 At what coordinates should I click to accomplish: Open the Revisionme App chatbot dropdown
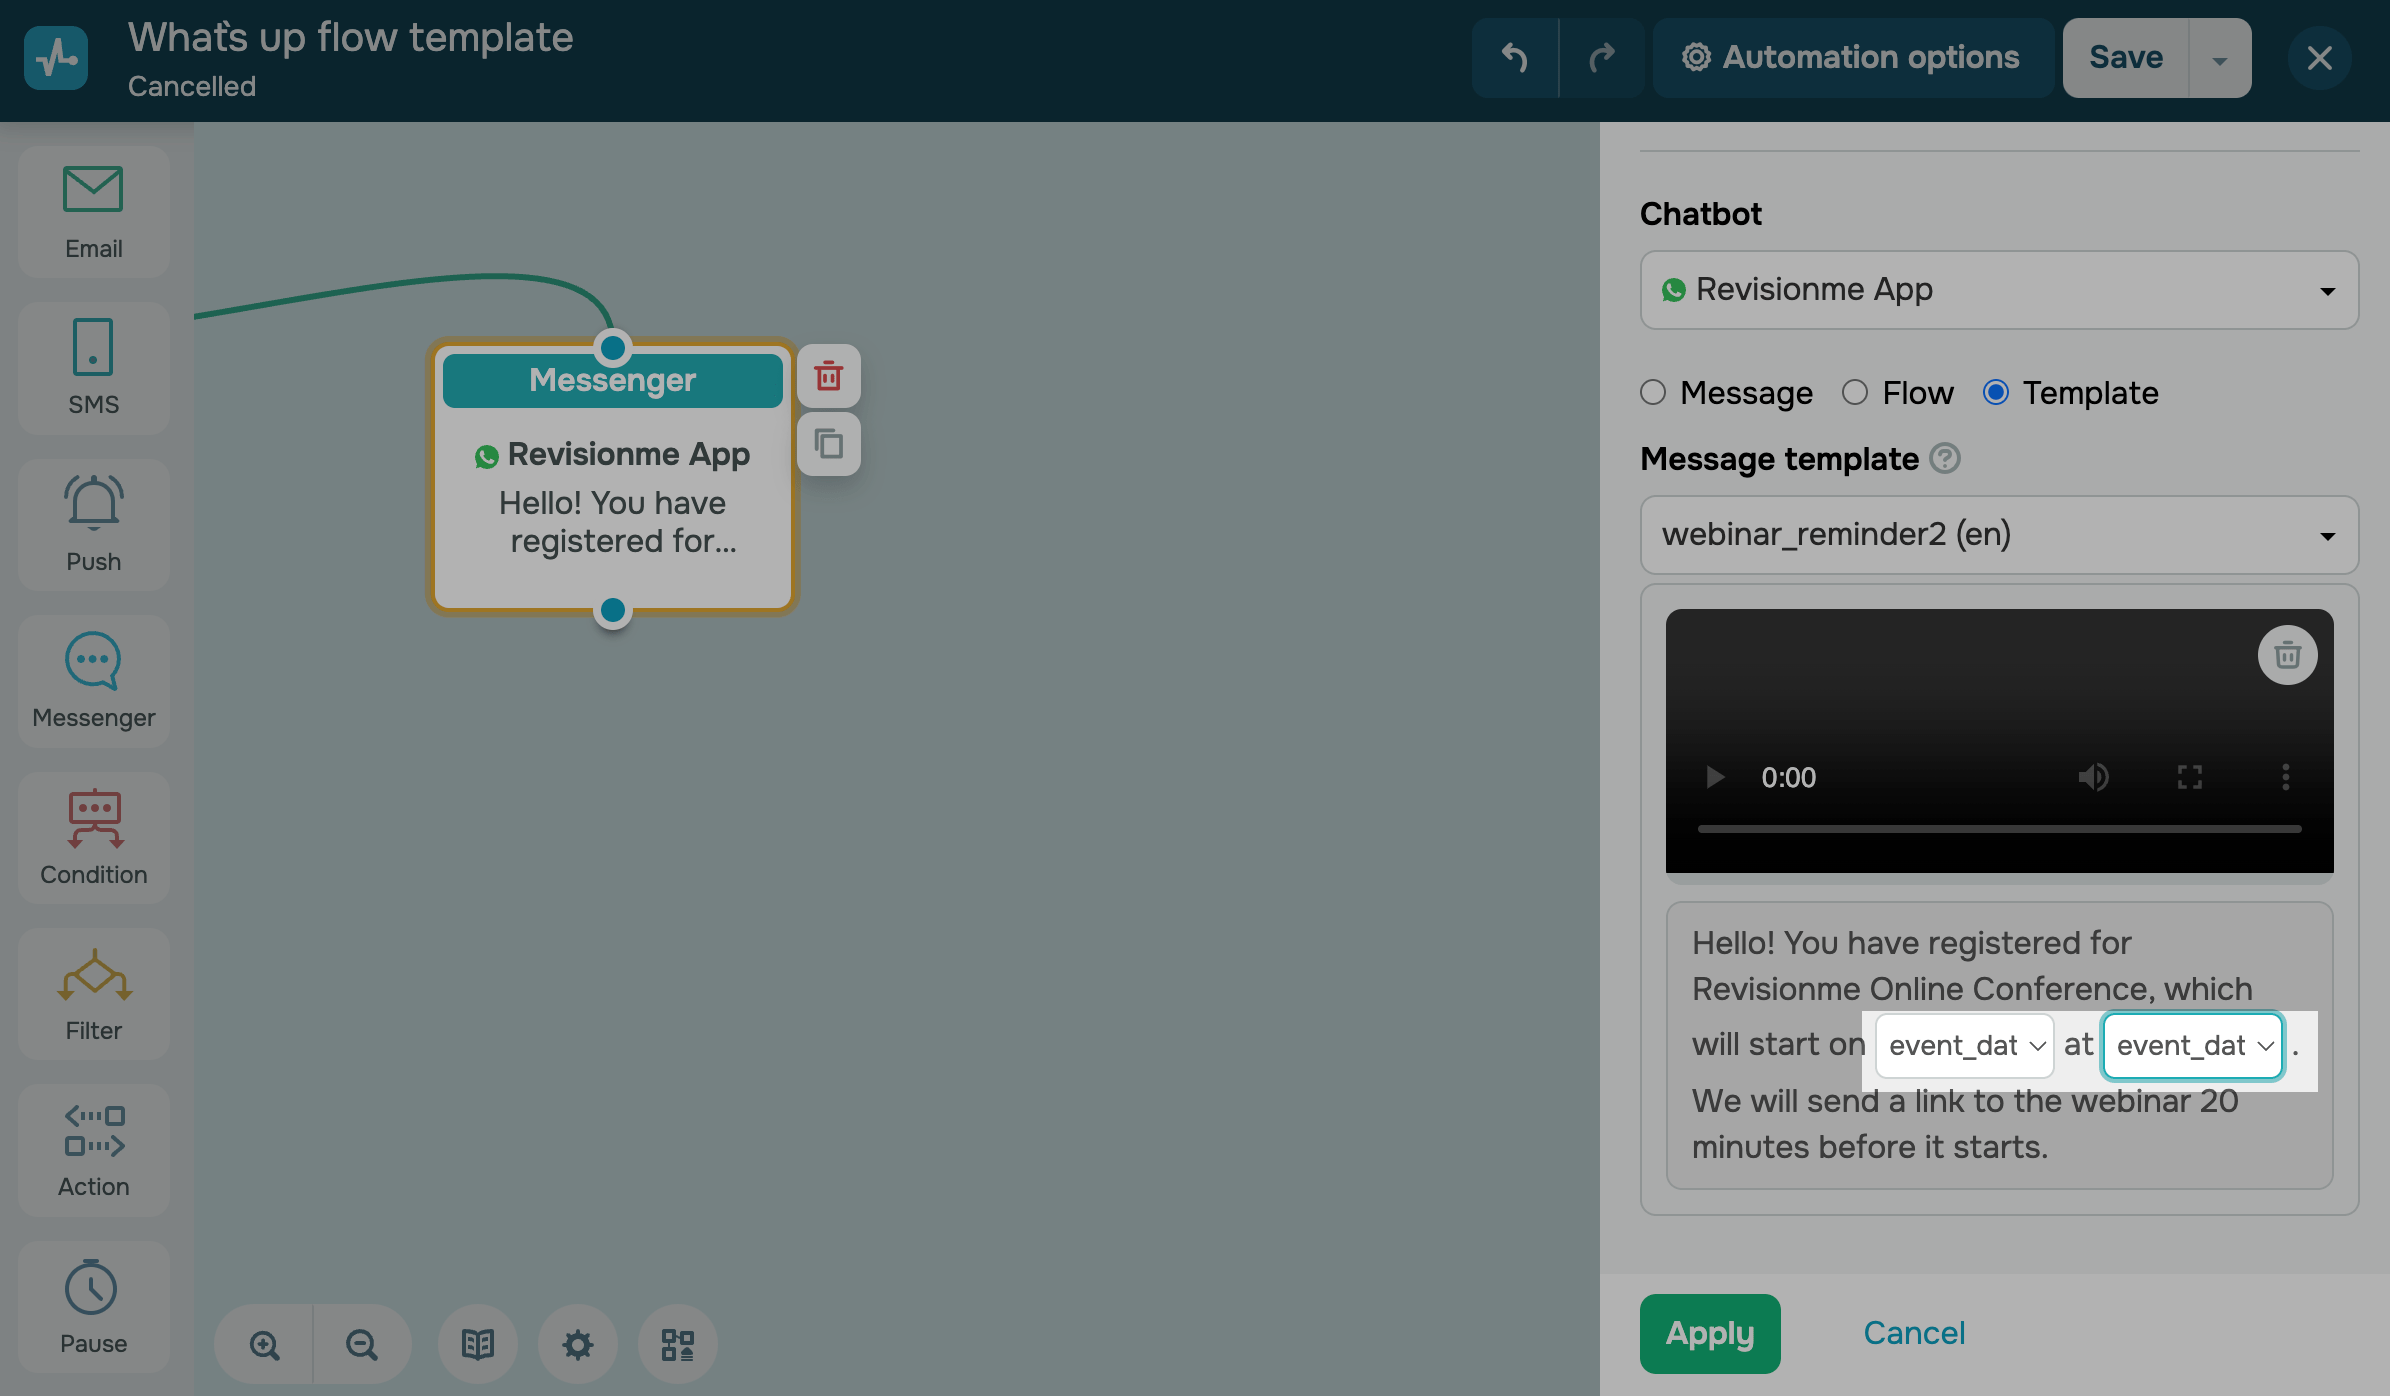pyautogui.click(x=1998, y=290)
